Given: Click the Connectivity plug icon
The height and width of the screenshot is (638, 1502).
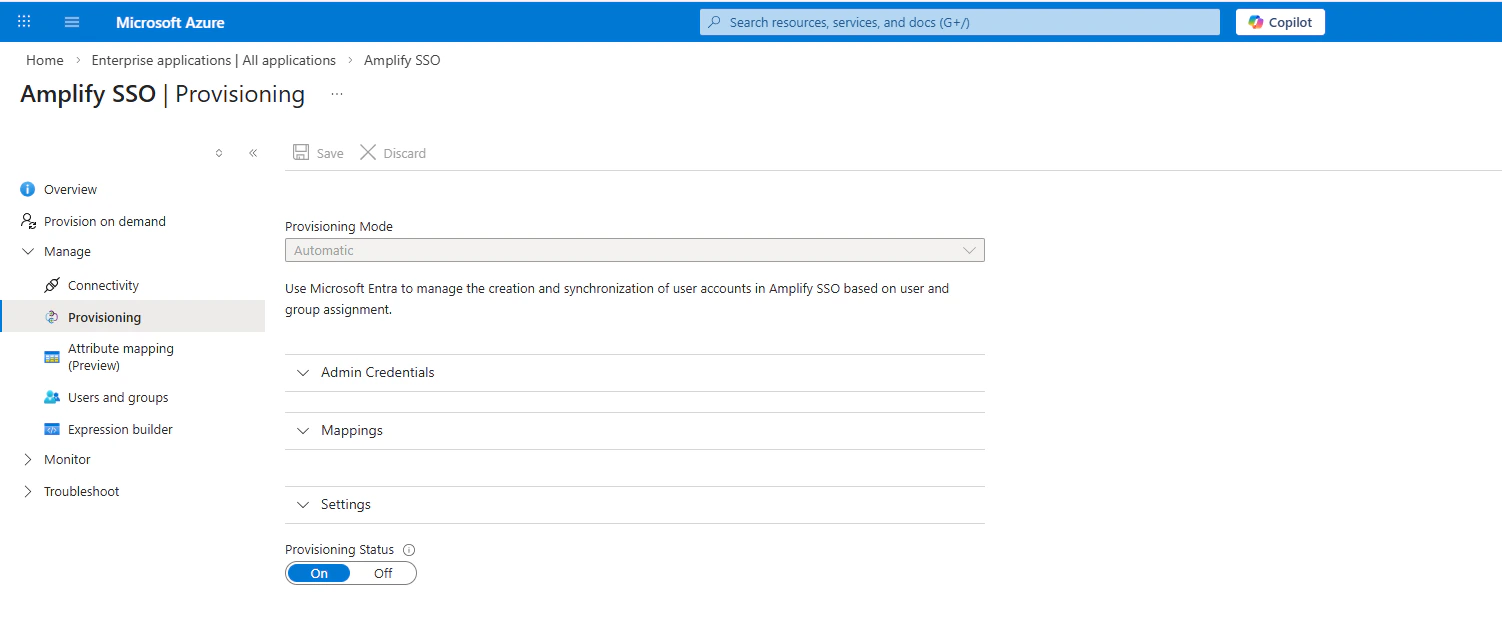Looking at the screenshot, I should [x=52, y=285].
